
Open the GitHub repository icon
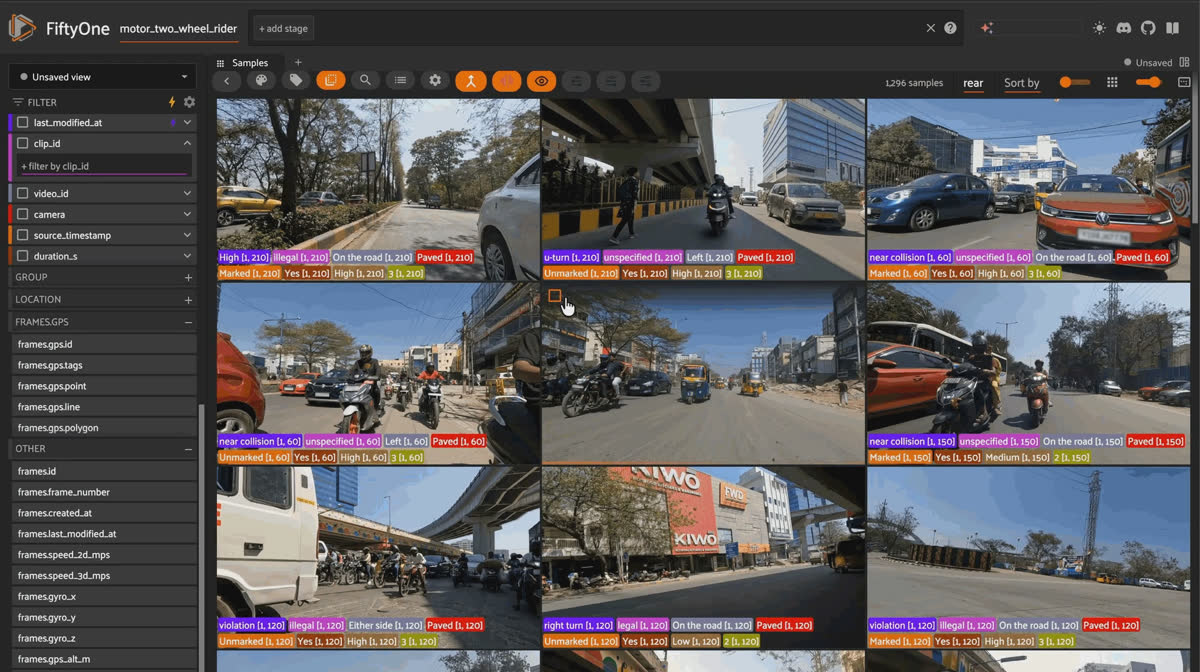tap(1147, 28)
